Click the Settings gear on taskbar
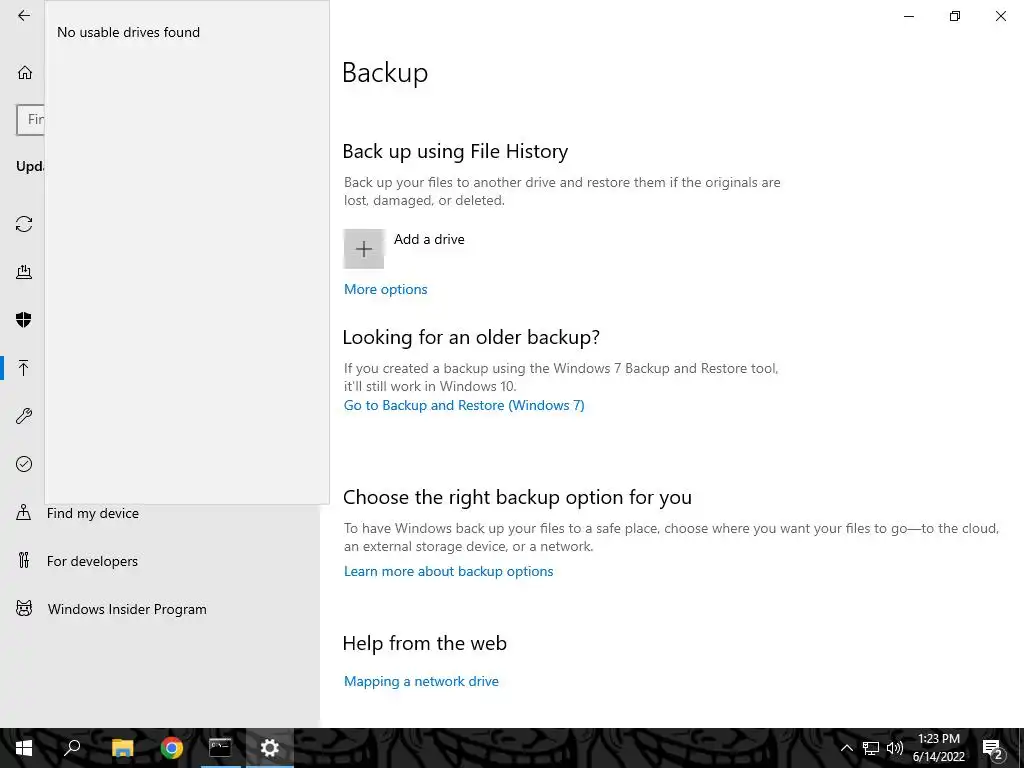Image resolution: width=1024 pixels, height=768 pixels. pyautogui.click(x=270, y=748)
